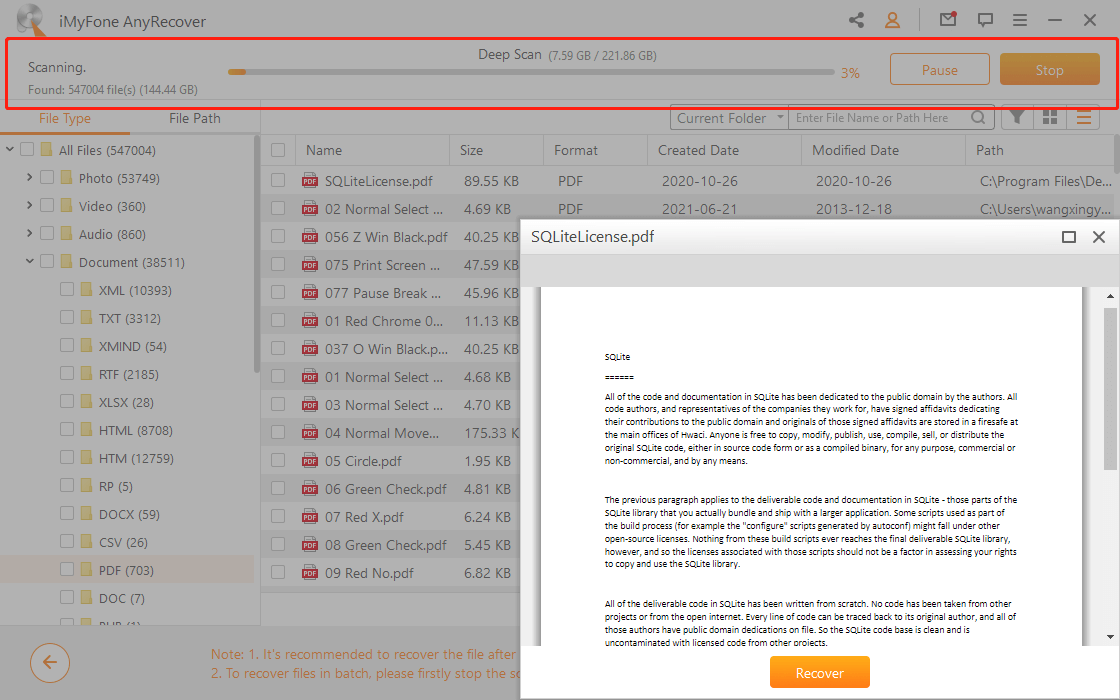The image size is (1120, 700).
Task: Click the CSV folder icon
Action: pos(86,541)
